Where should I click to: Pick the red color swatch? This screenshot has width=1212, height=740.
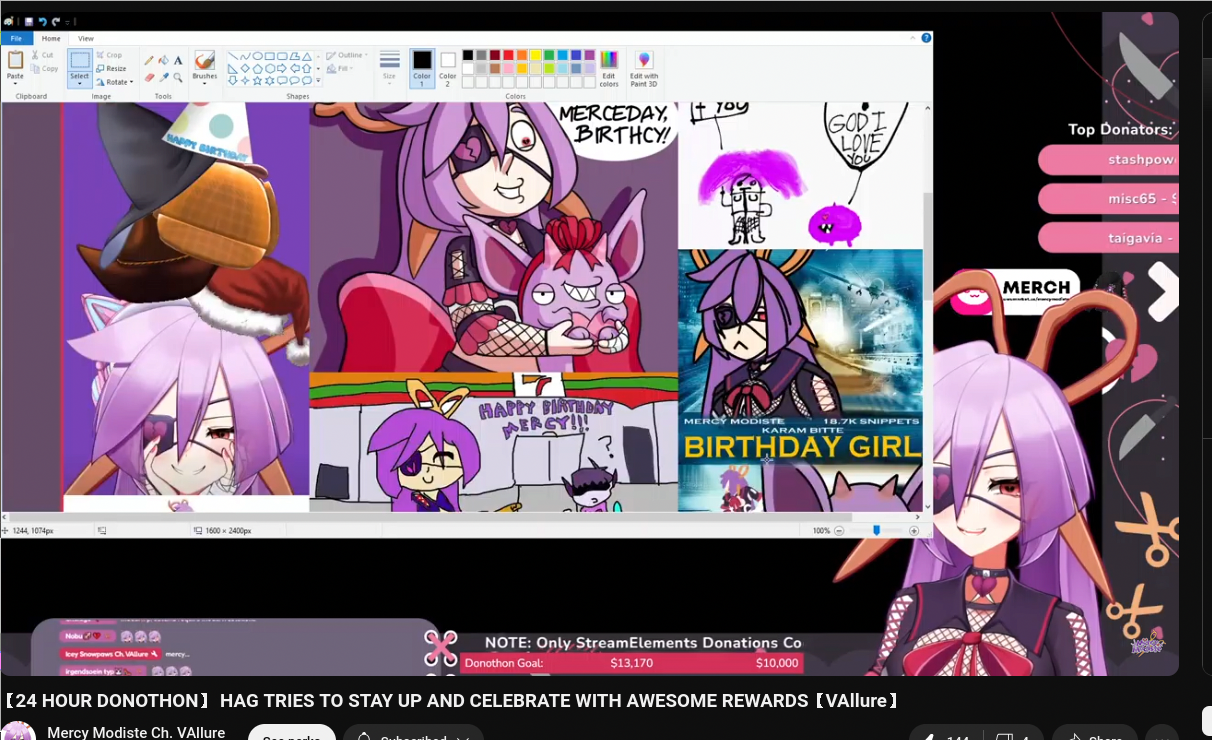pos(508,55)
